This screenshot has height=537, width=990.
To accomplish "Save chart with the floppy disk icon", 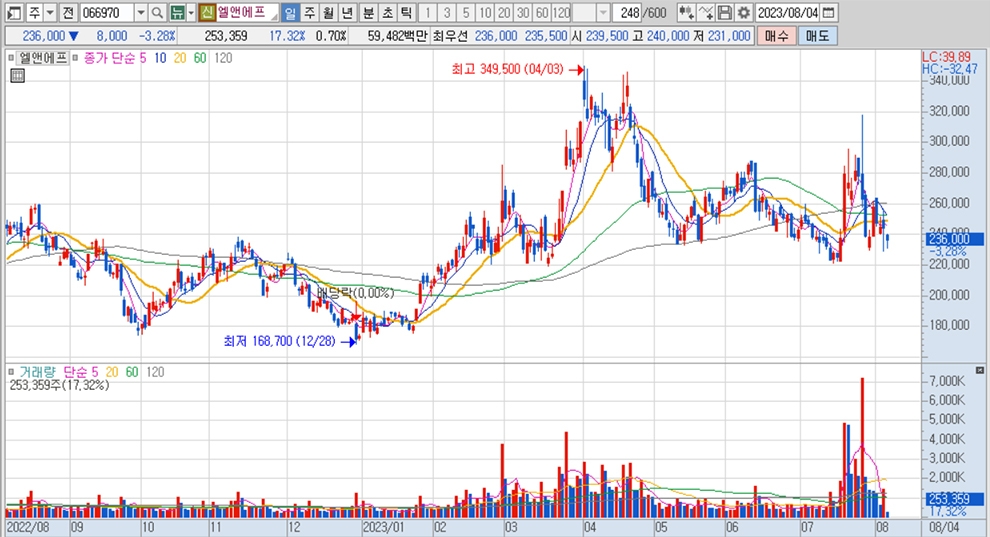I will (x=725, y=13).
